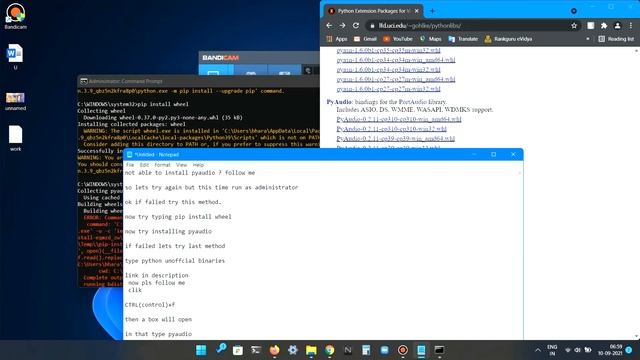The image size is (640, 360).
Task: Click the pyasn cp27m win32 wheel link
Action: click(x=389, y=89)
